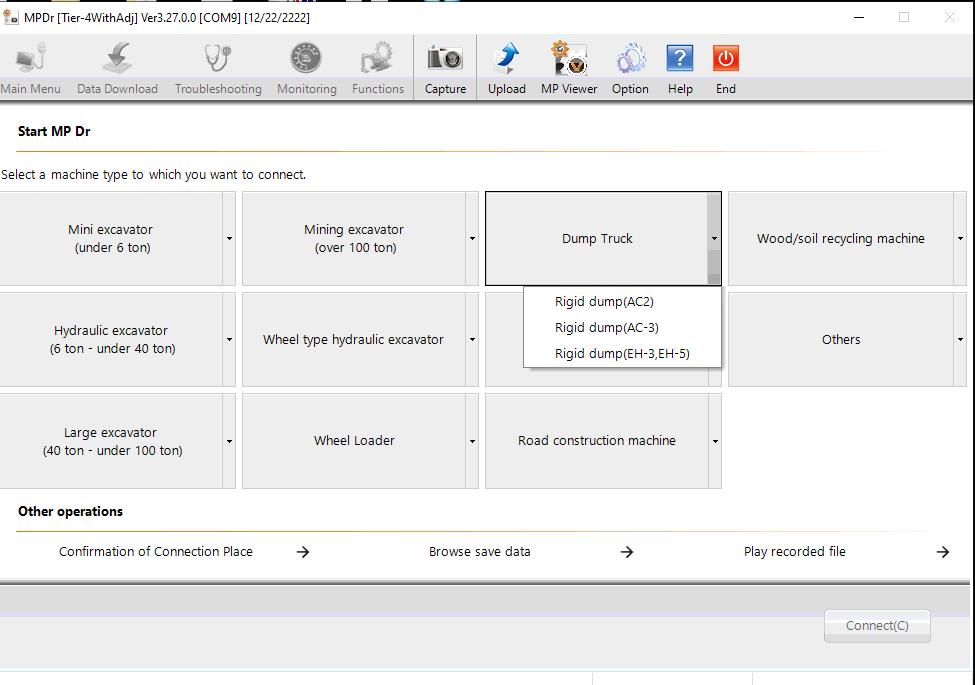
Task: Expand the Mini excavator dropdown
Action: pos(230,238)
